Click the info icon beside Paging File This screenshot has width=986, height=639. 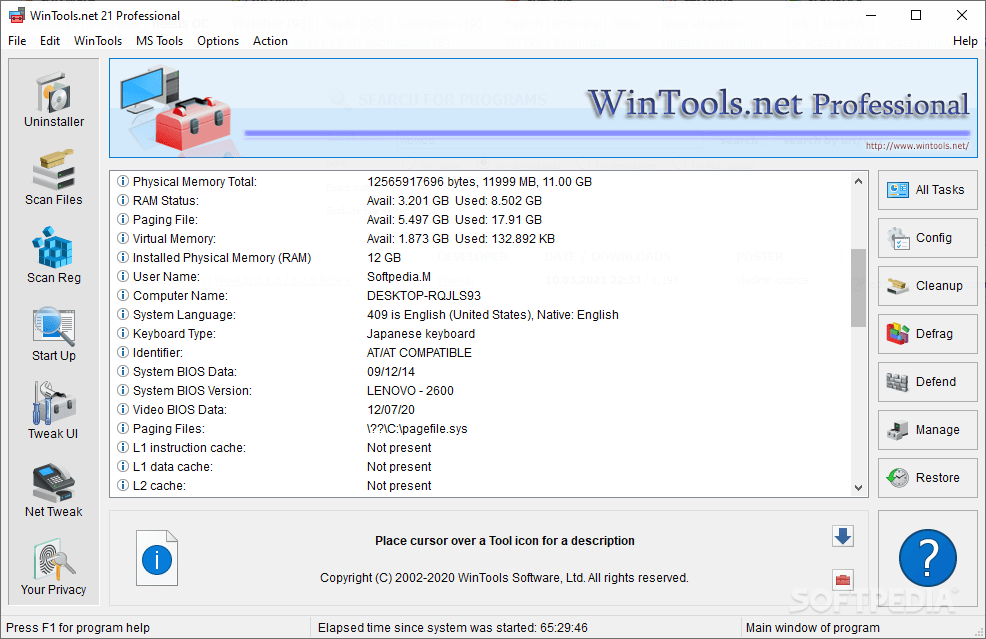pos(123,219)
